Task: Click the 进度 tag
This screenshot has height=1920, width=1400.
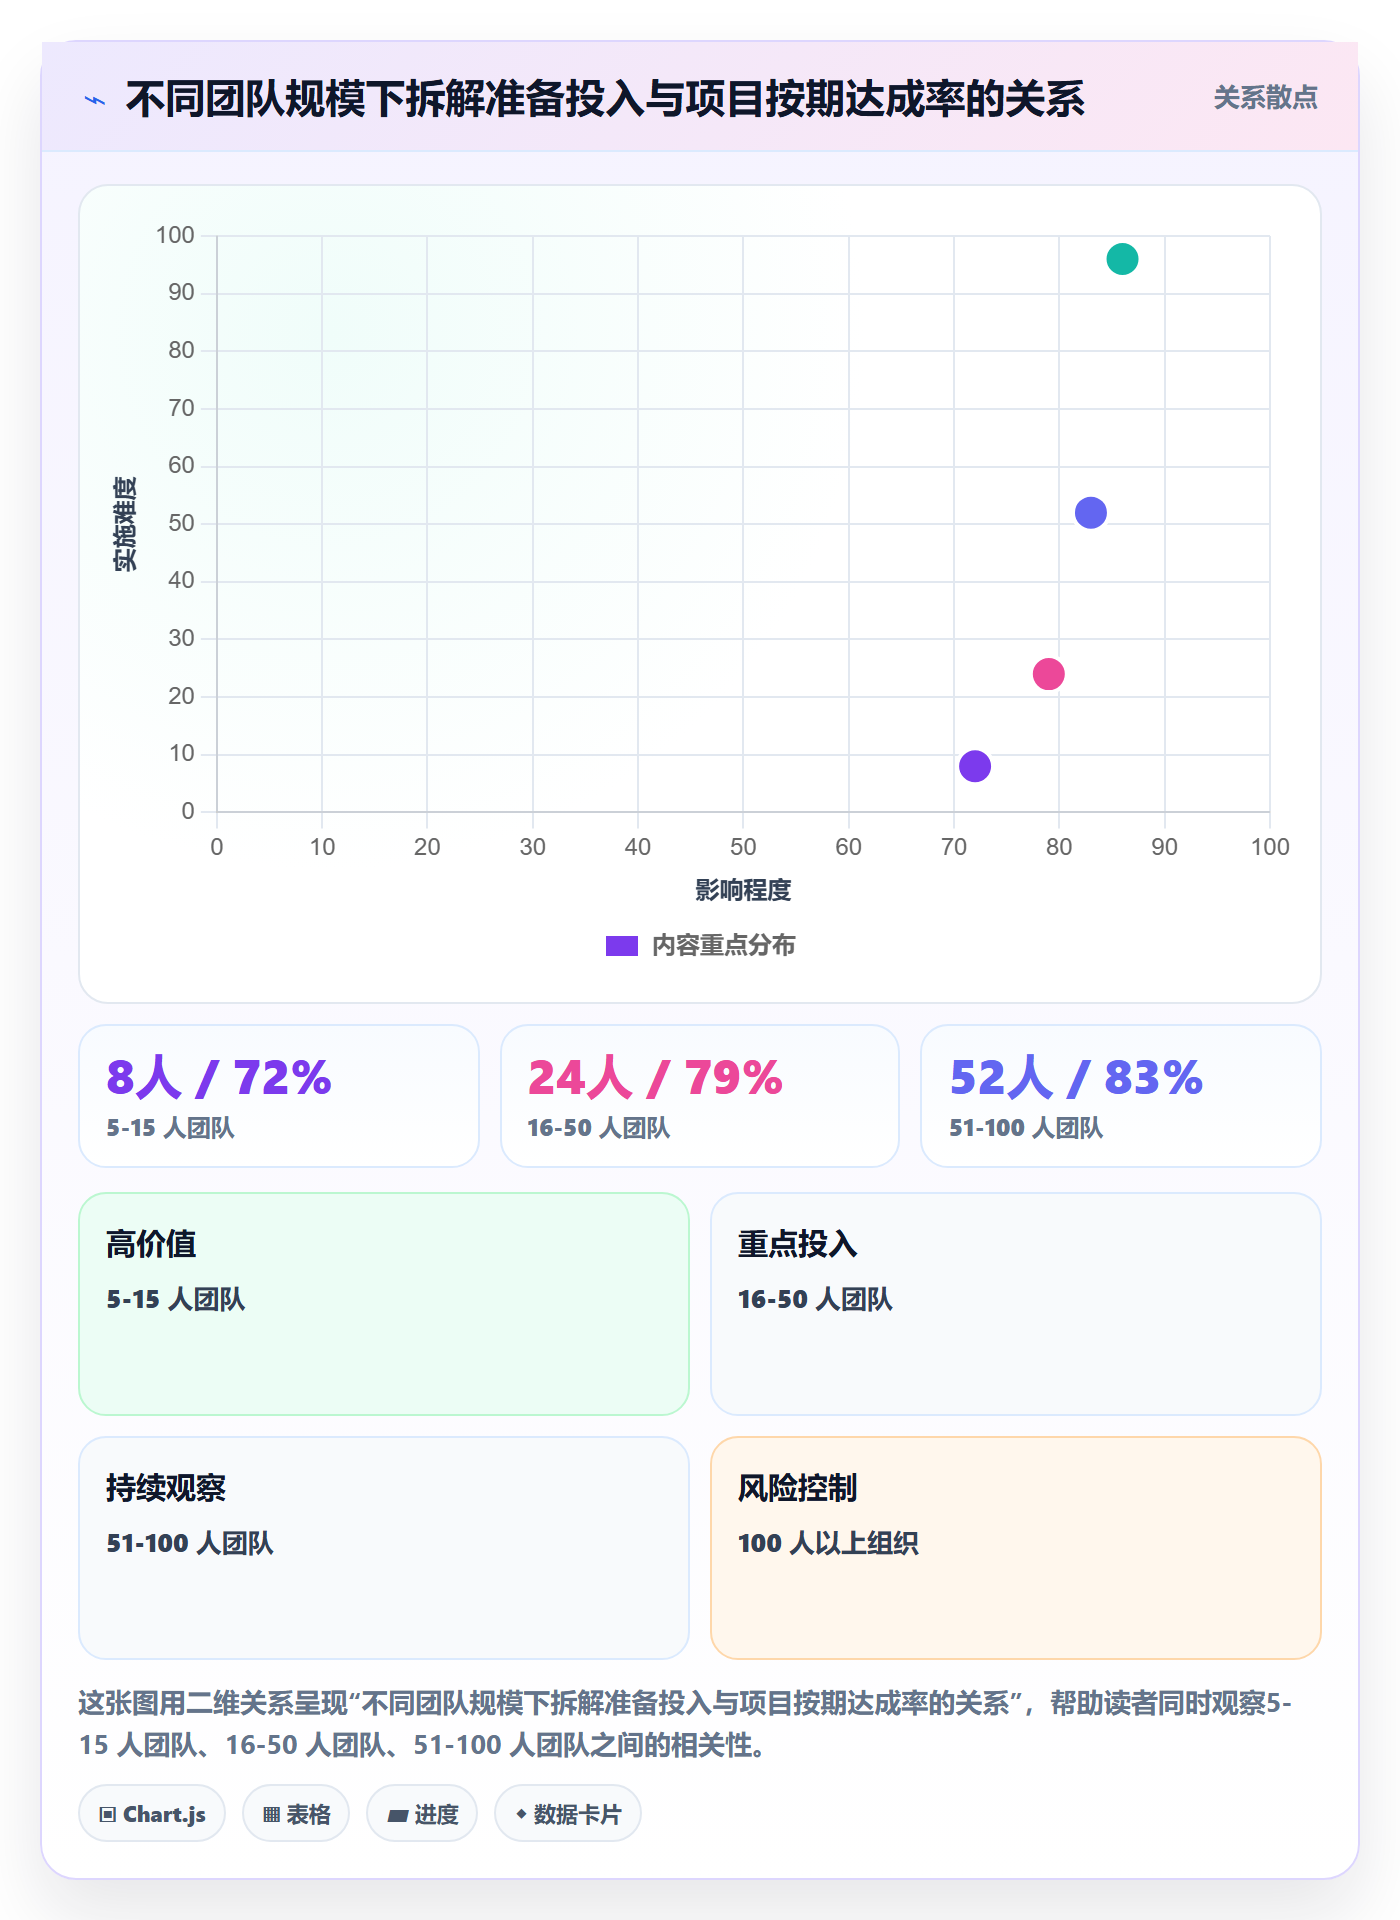Action: 422,1814
